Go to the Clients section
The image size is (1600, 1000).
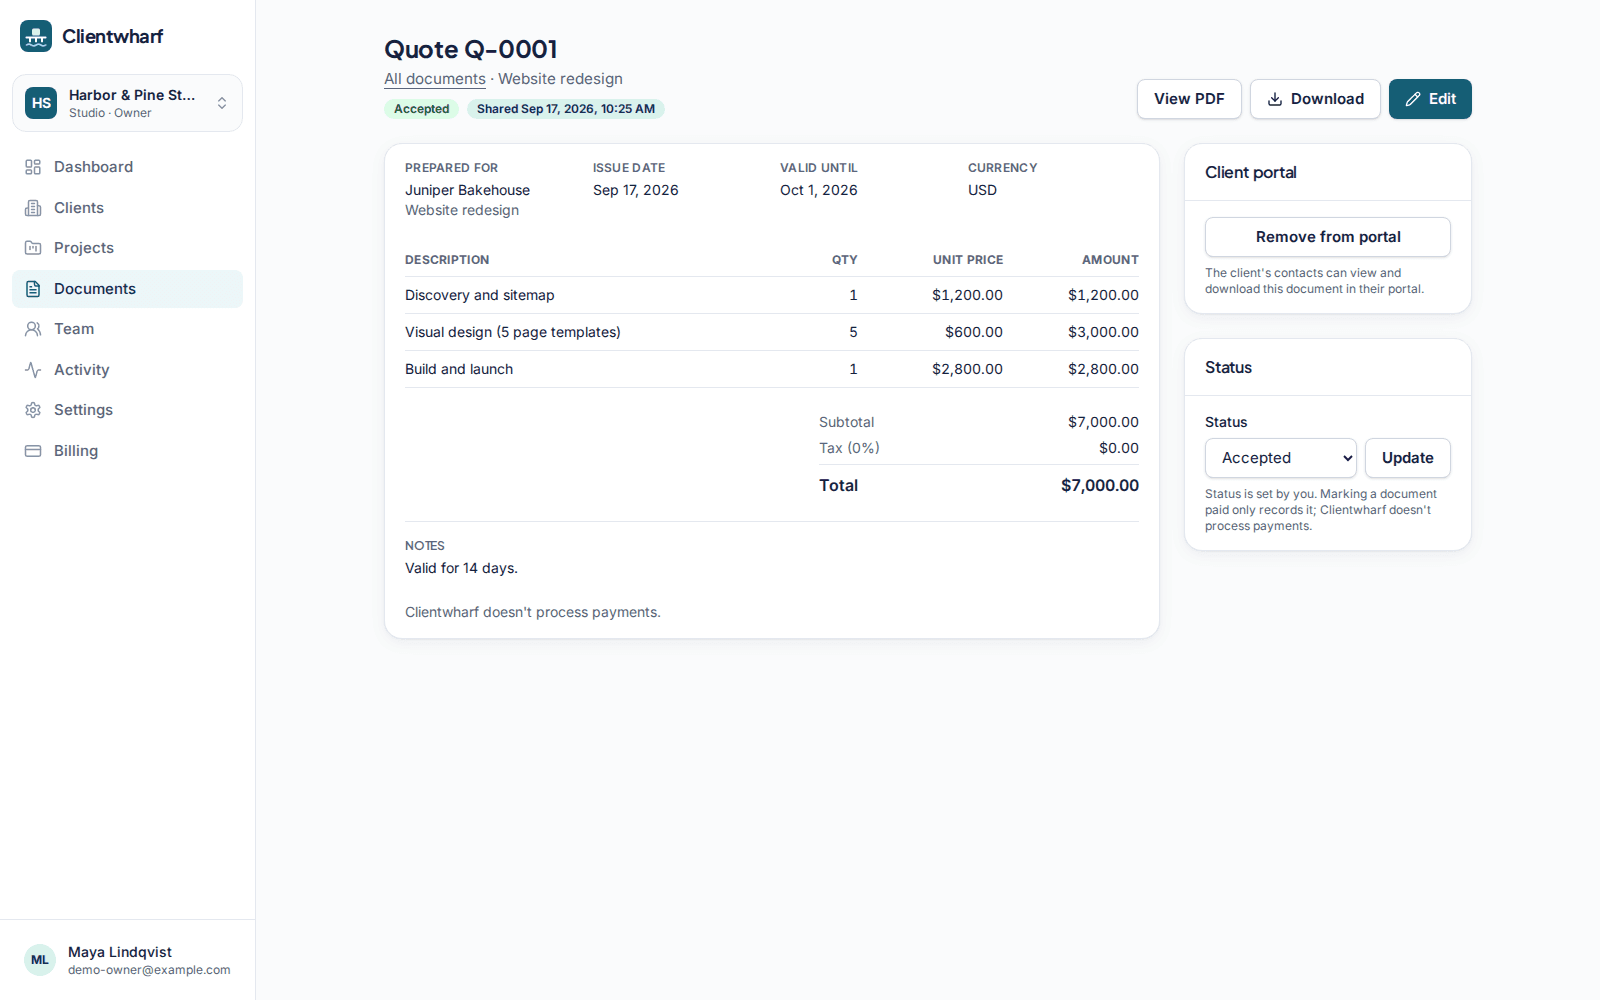[x=127, y=208]
